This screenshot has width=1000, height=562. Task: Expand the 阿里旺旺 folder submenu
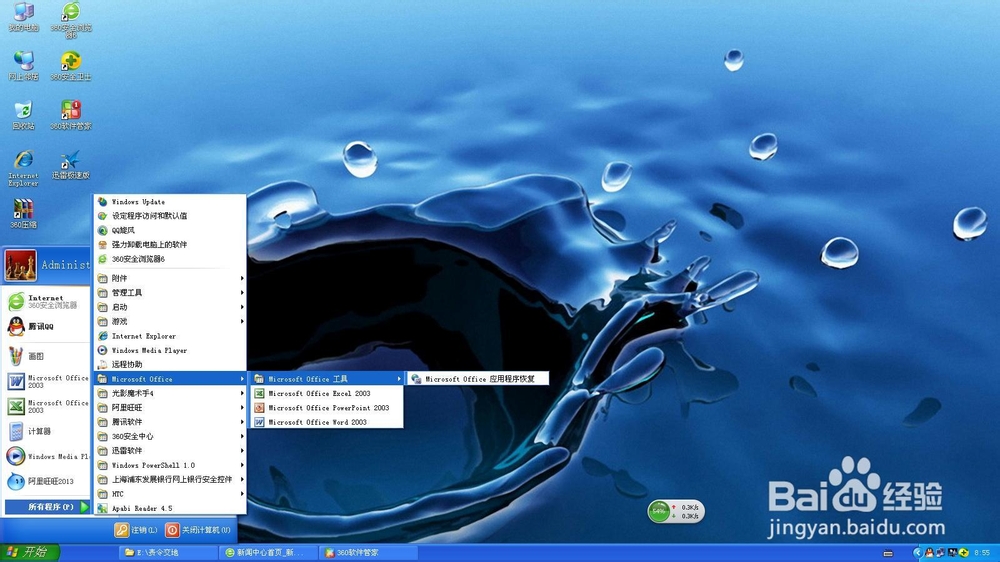click(170, 408)
